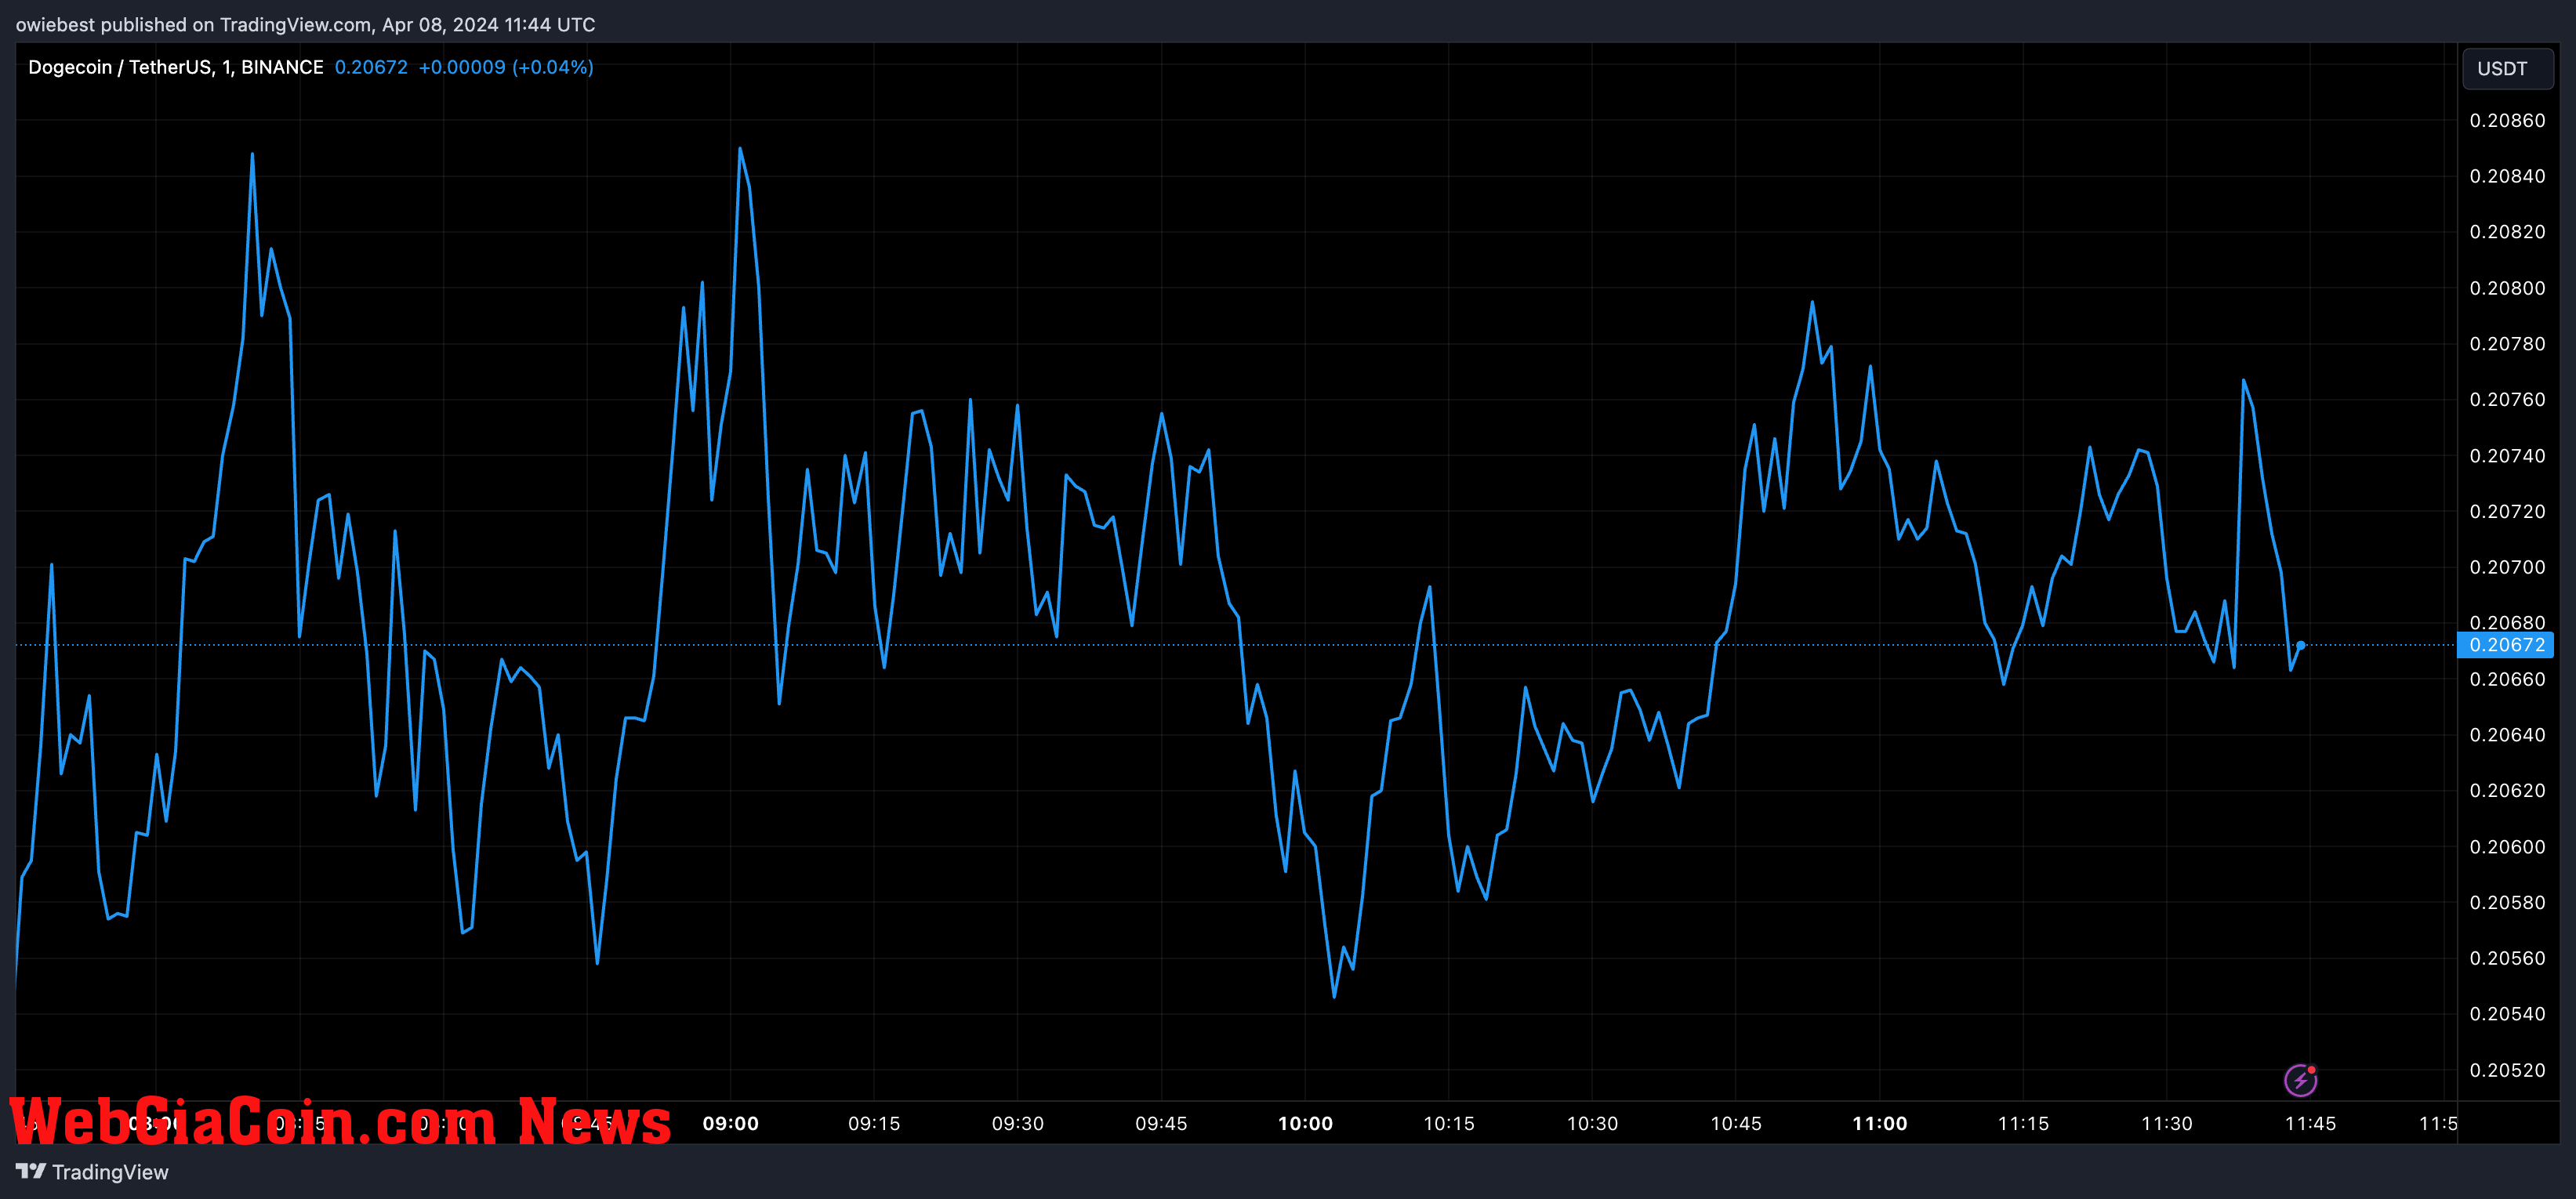Click the 11:15 time axis label
This screenshot has width=2576, height=1199.
point(2023,1124)
